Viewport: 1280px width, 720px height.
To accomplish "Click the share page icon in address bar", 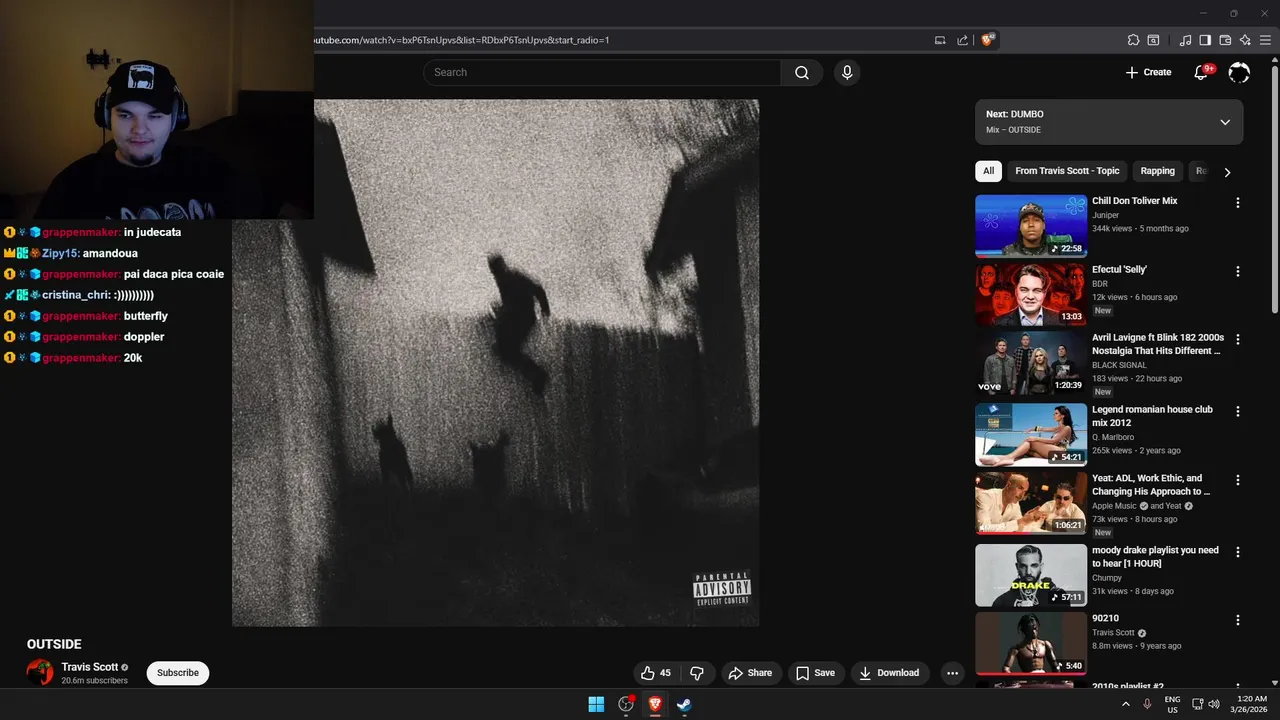I will [x=962, y=40].
